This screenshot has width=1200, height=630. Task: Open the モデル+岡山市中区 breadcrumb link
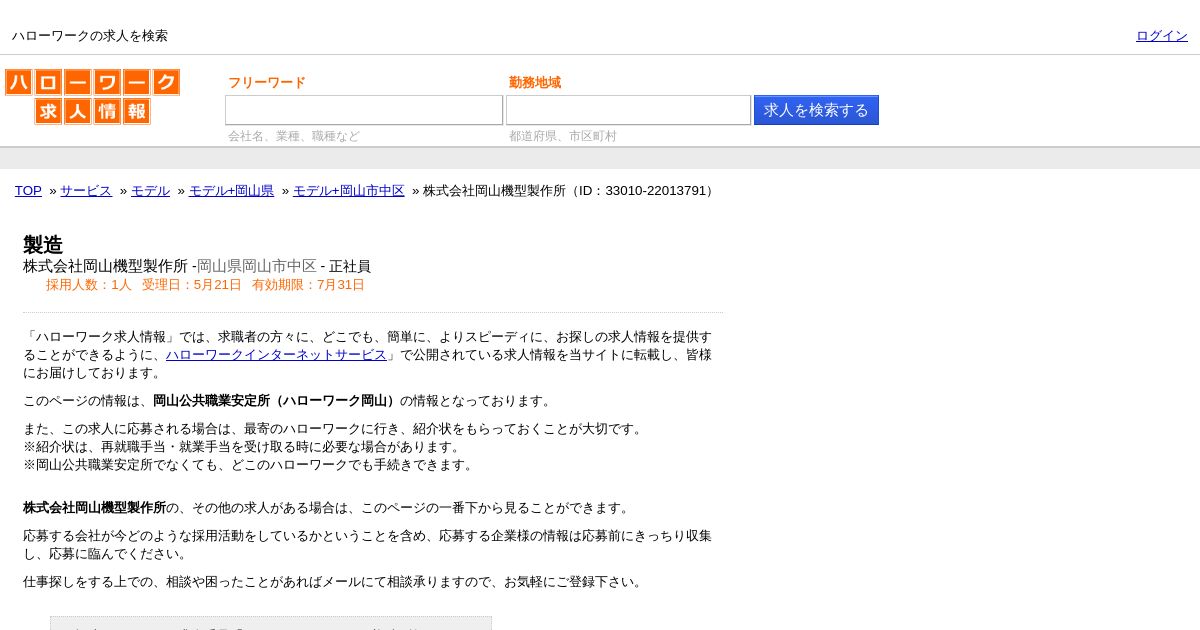(x=349, y=191)
